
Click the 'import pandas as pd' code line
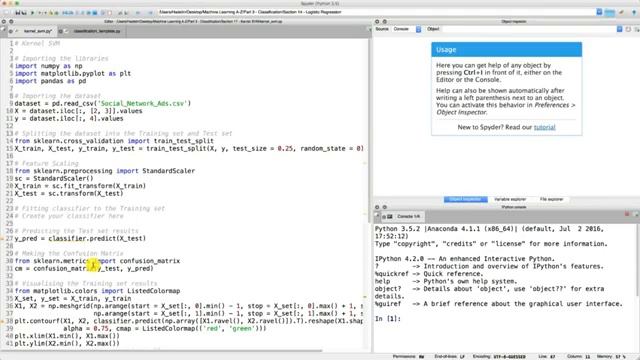point(51,81)
